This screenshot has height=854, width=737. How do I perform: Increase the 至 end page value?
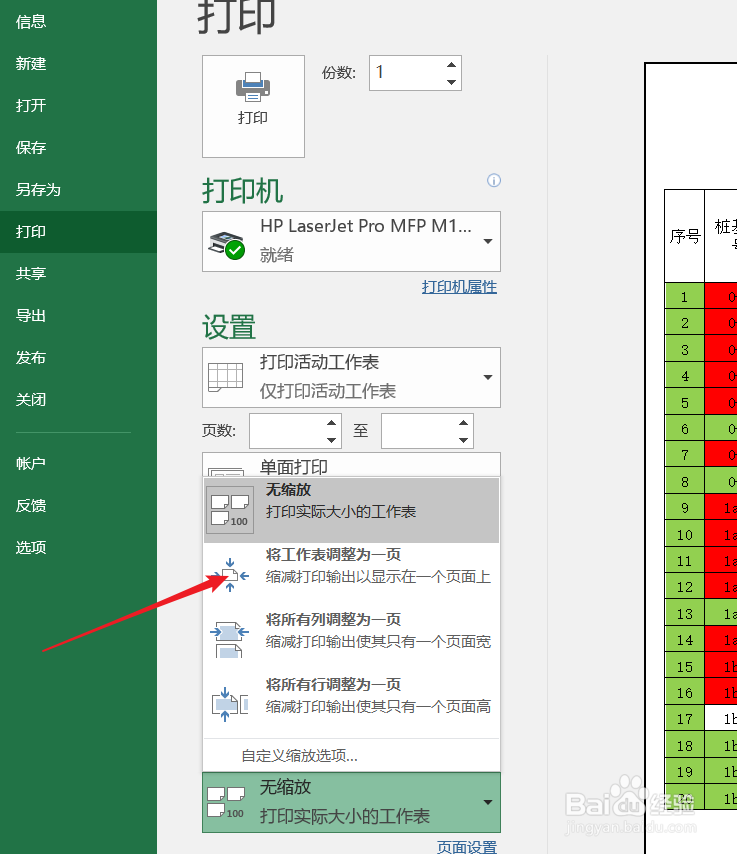click(x=464, y=423)
